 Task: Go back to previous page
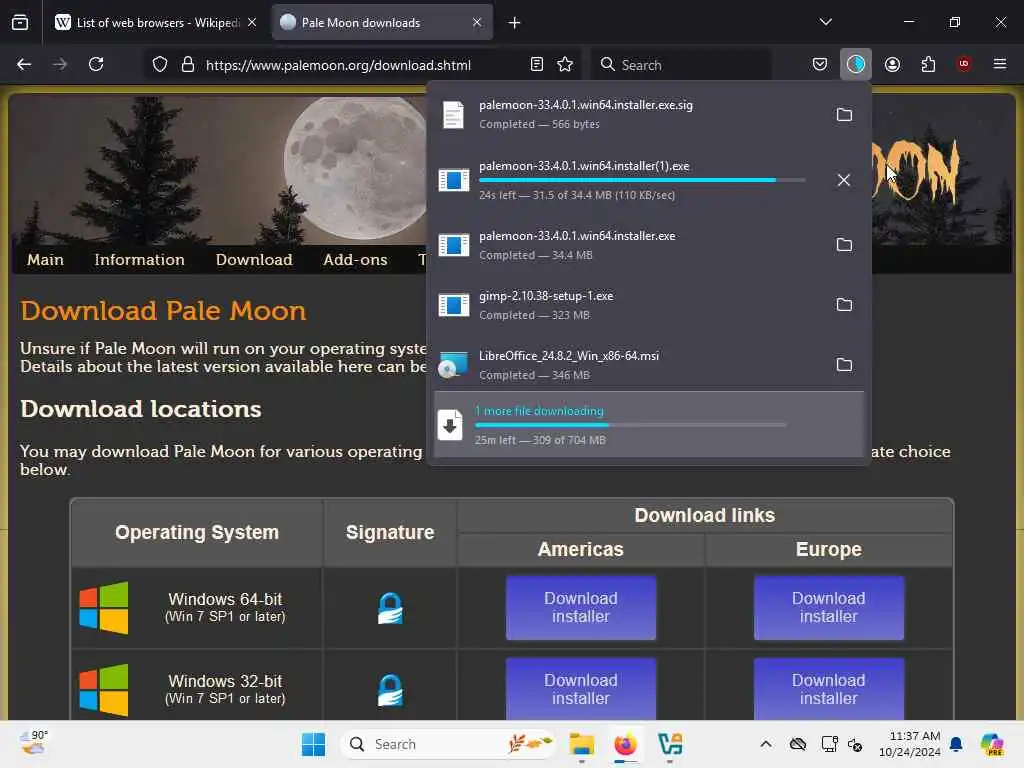tap(24, 64)
